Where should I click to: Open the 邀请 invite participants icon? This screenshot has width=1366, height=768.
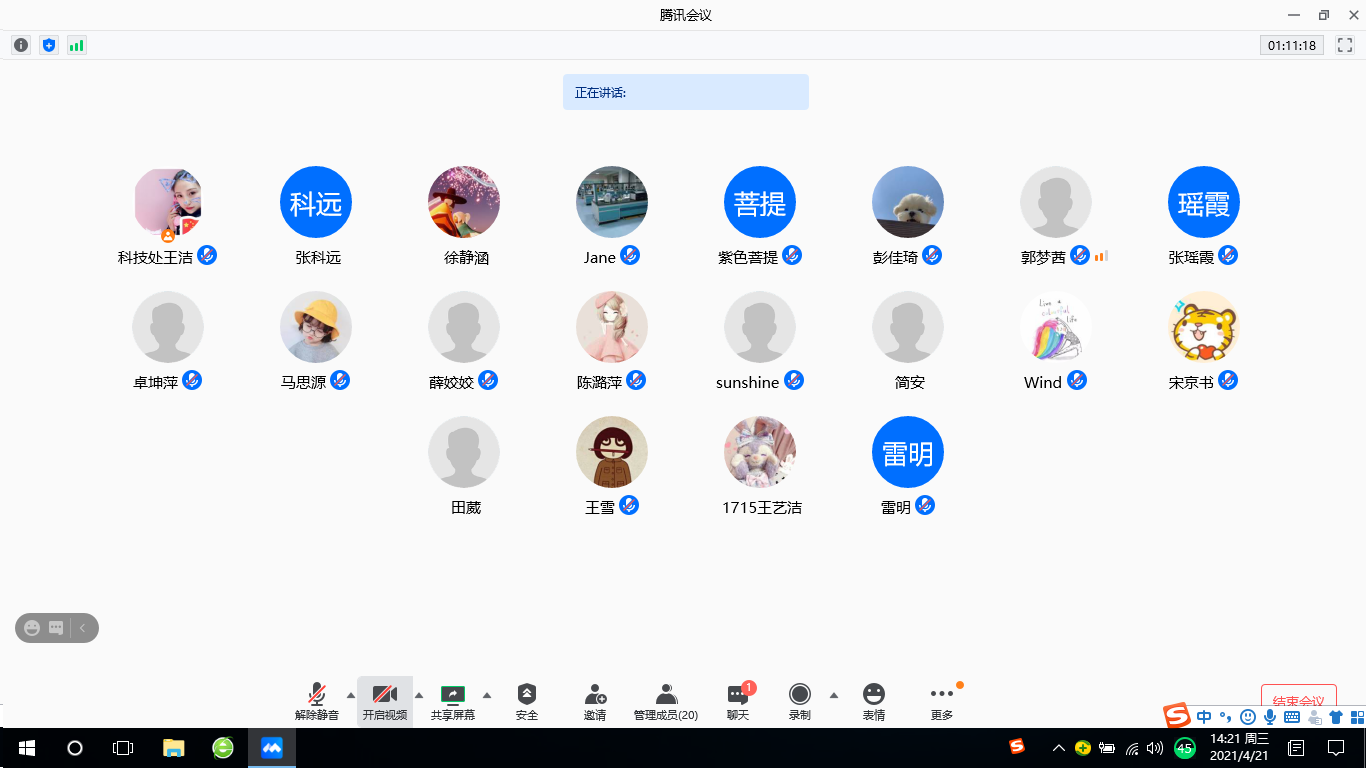tap(595, 701)
